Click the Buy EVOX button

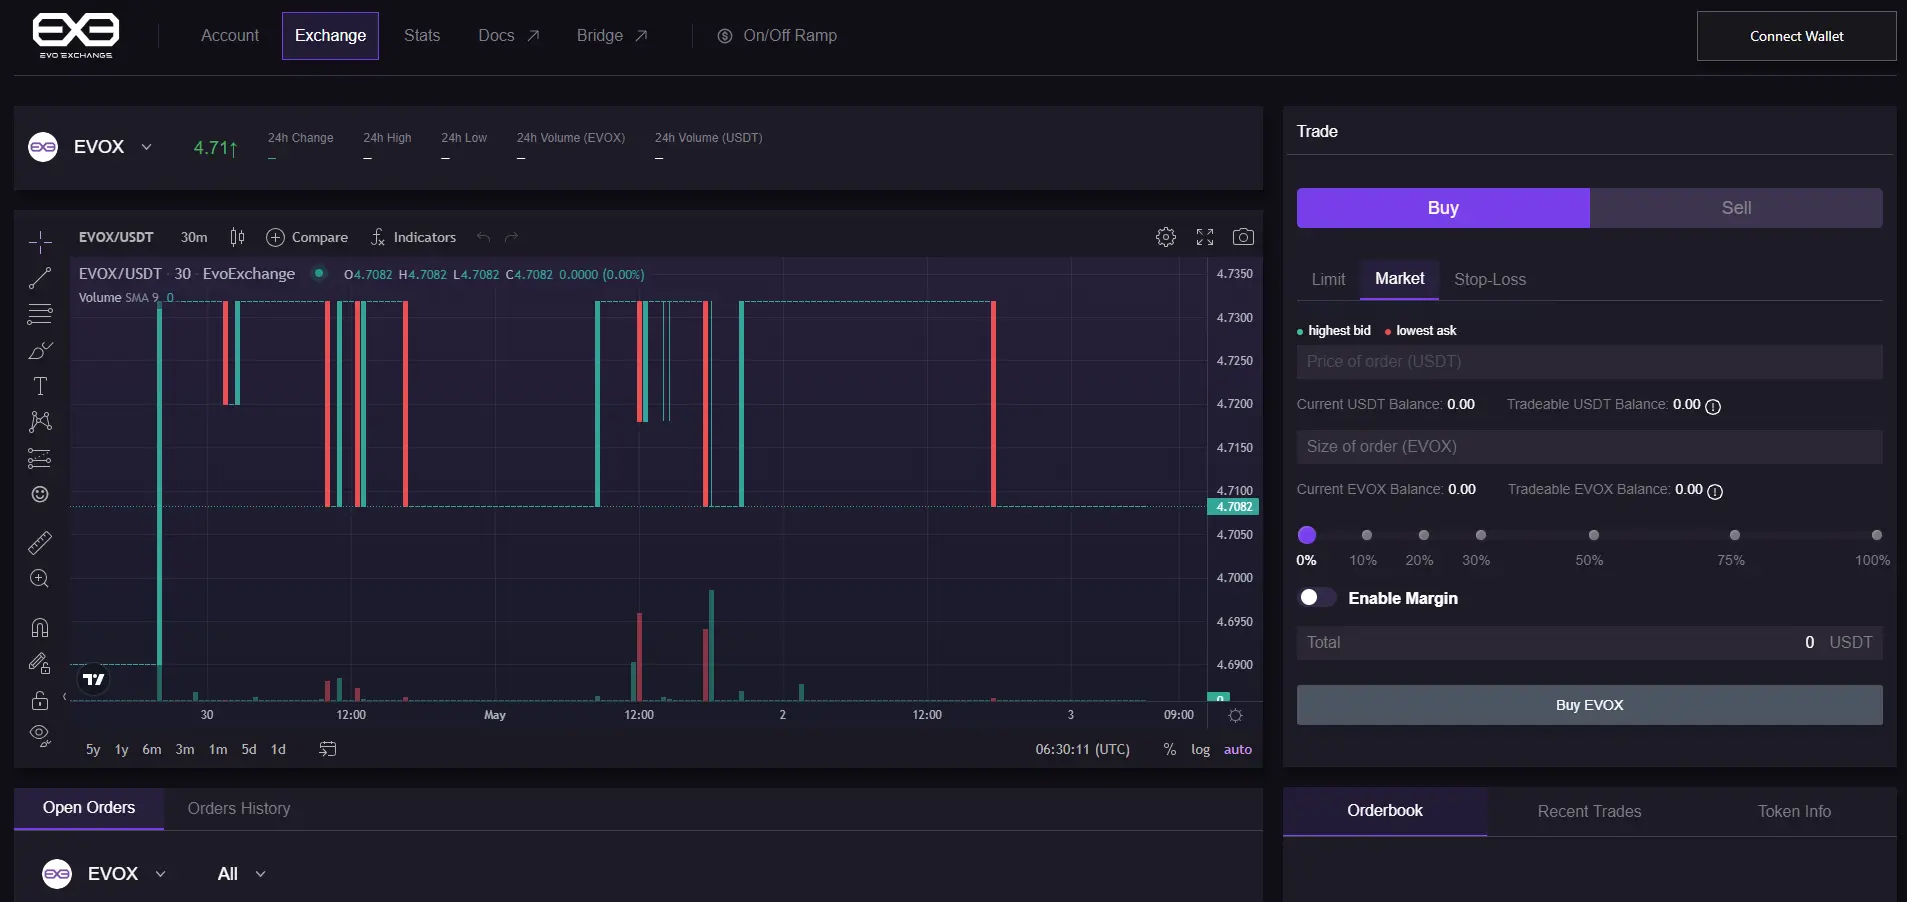[x=1590, y=705]
